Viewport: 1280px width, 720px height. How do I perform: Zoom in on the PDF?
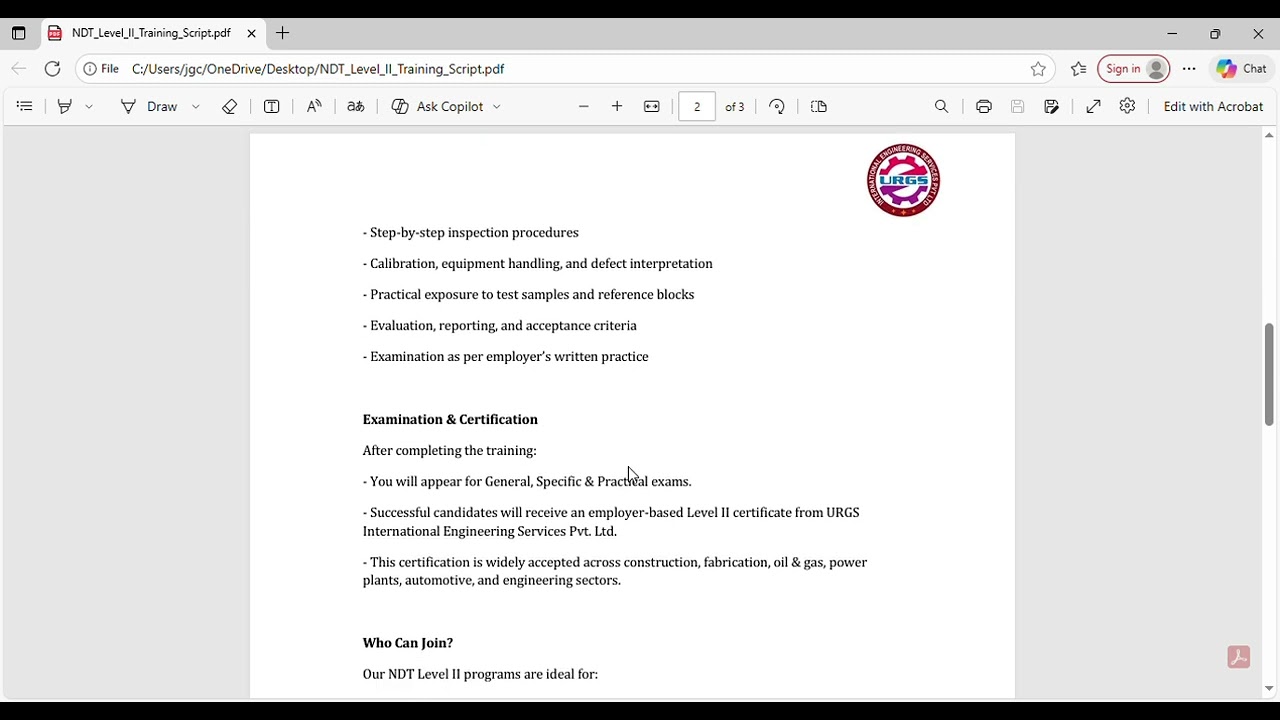click(617, 106)
